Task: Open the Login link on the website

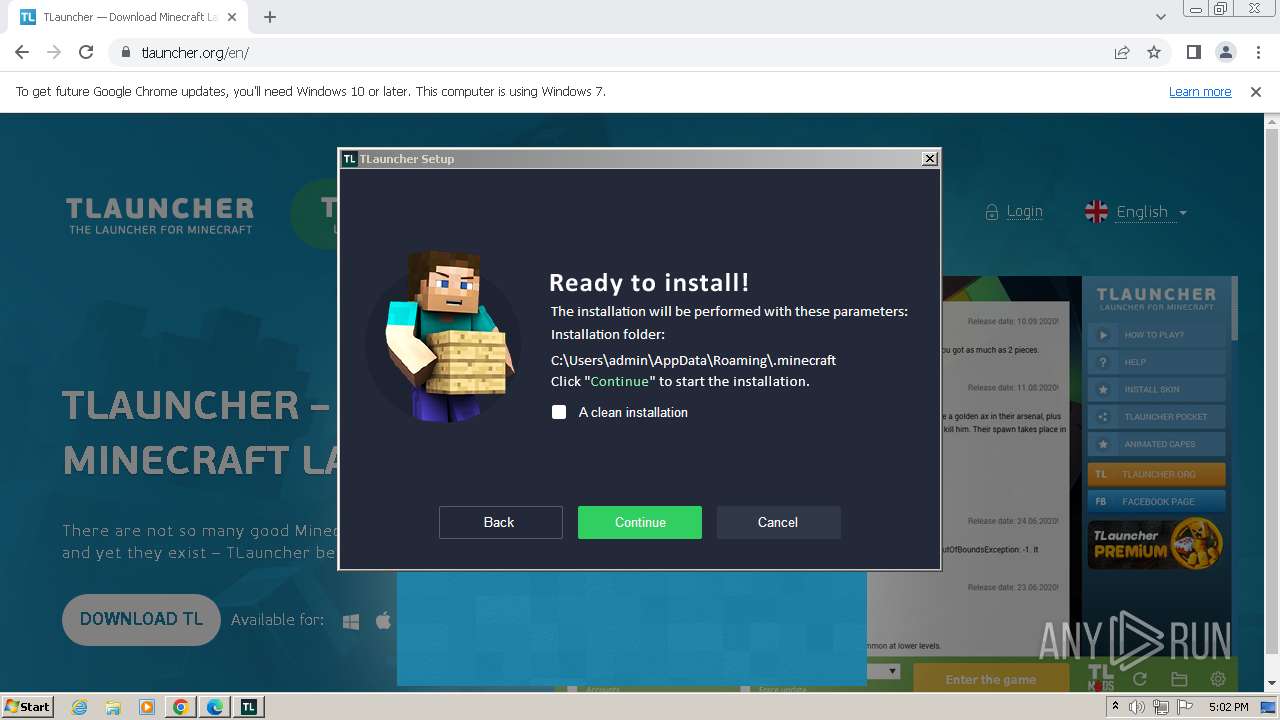Action: coord(1024,211)
